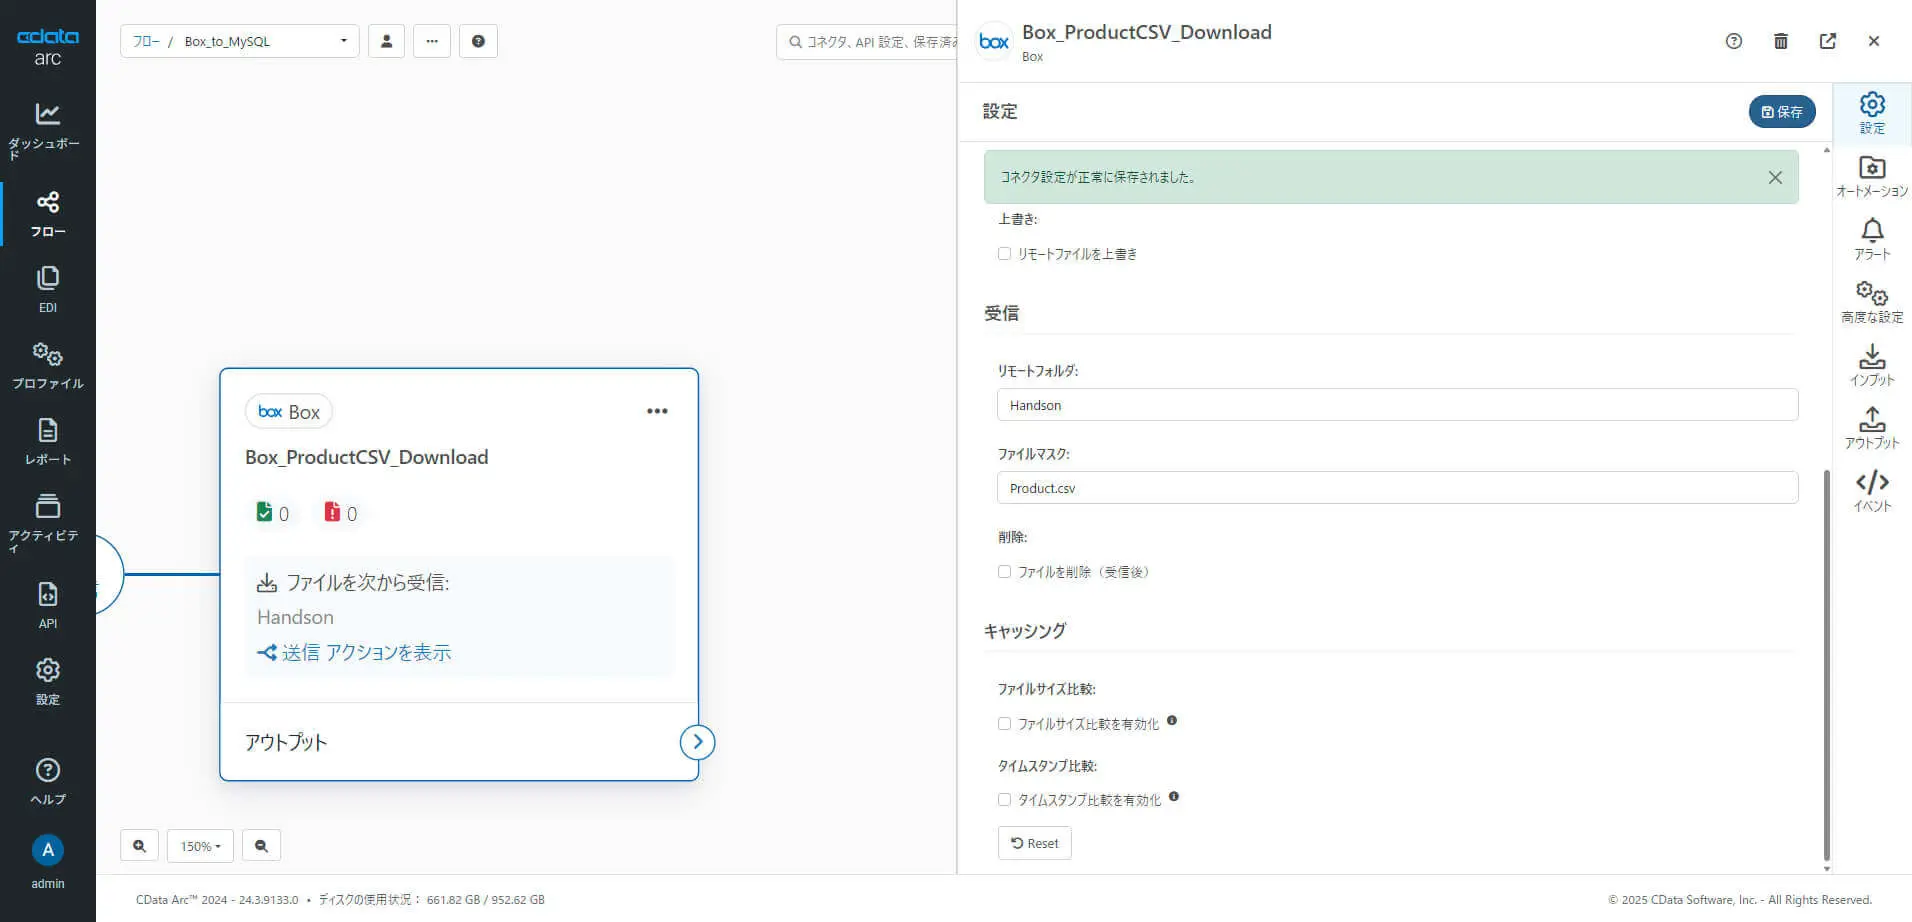
Task: Open the Reports (レポート) sidebar section
Action: (47, 441)
